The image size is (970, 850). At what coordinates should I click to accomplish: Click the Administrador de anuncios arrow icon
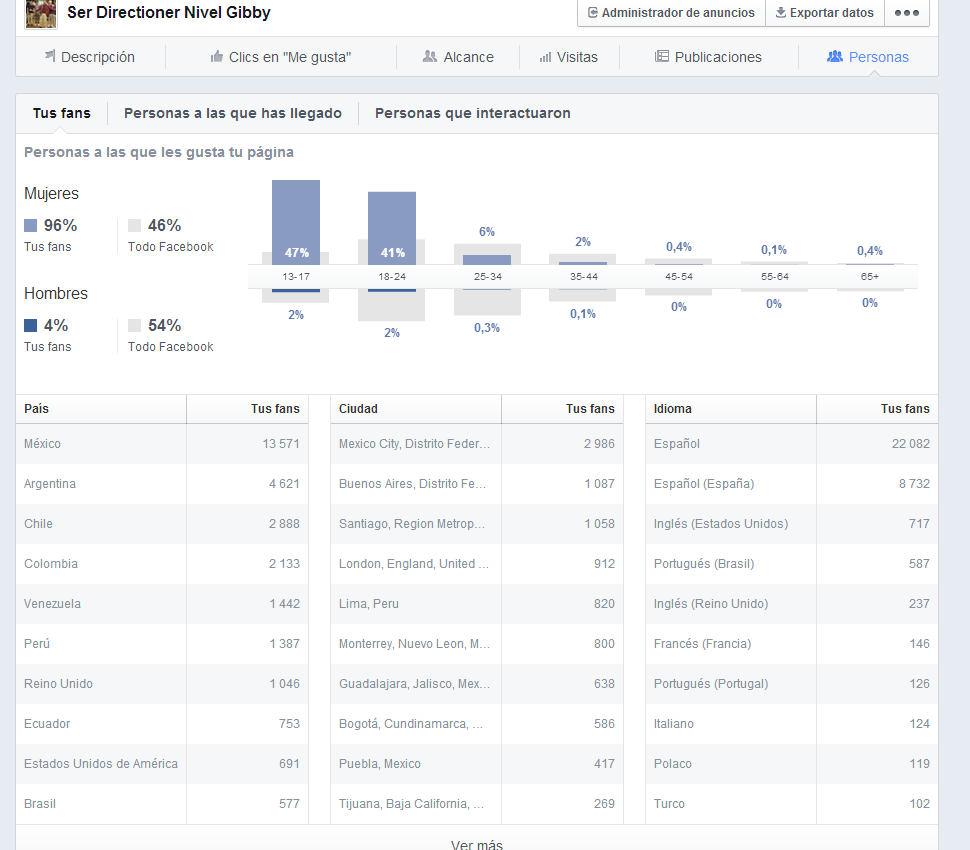coord(593,12)
